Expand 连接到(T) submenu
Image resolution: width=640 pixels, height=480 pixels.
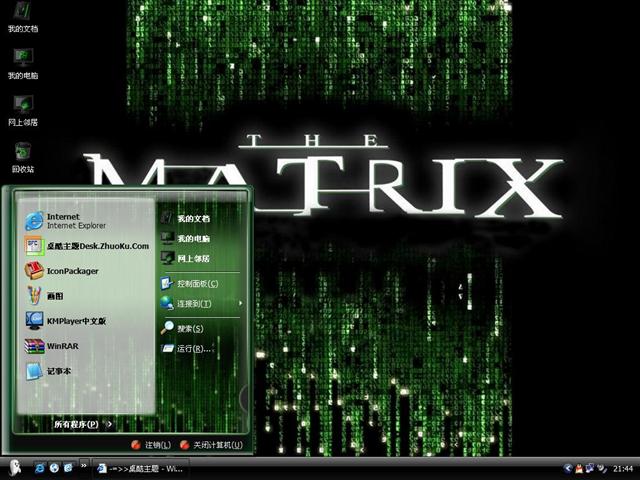click(x=202, y=303)
